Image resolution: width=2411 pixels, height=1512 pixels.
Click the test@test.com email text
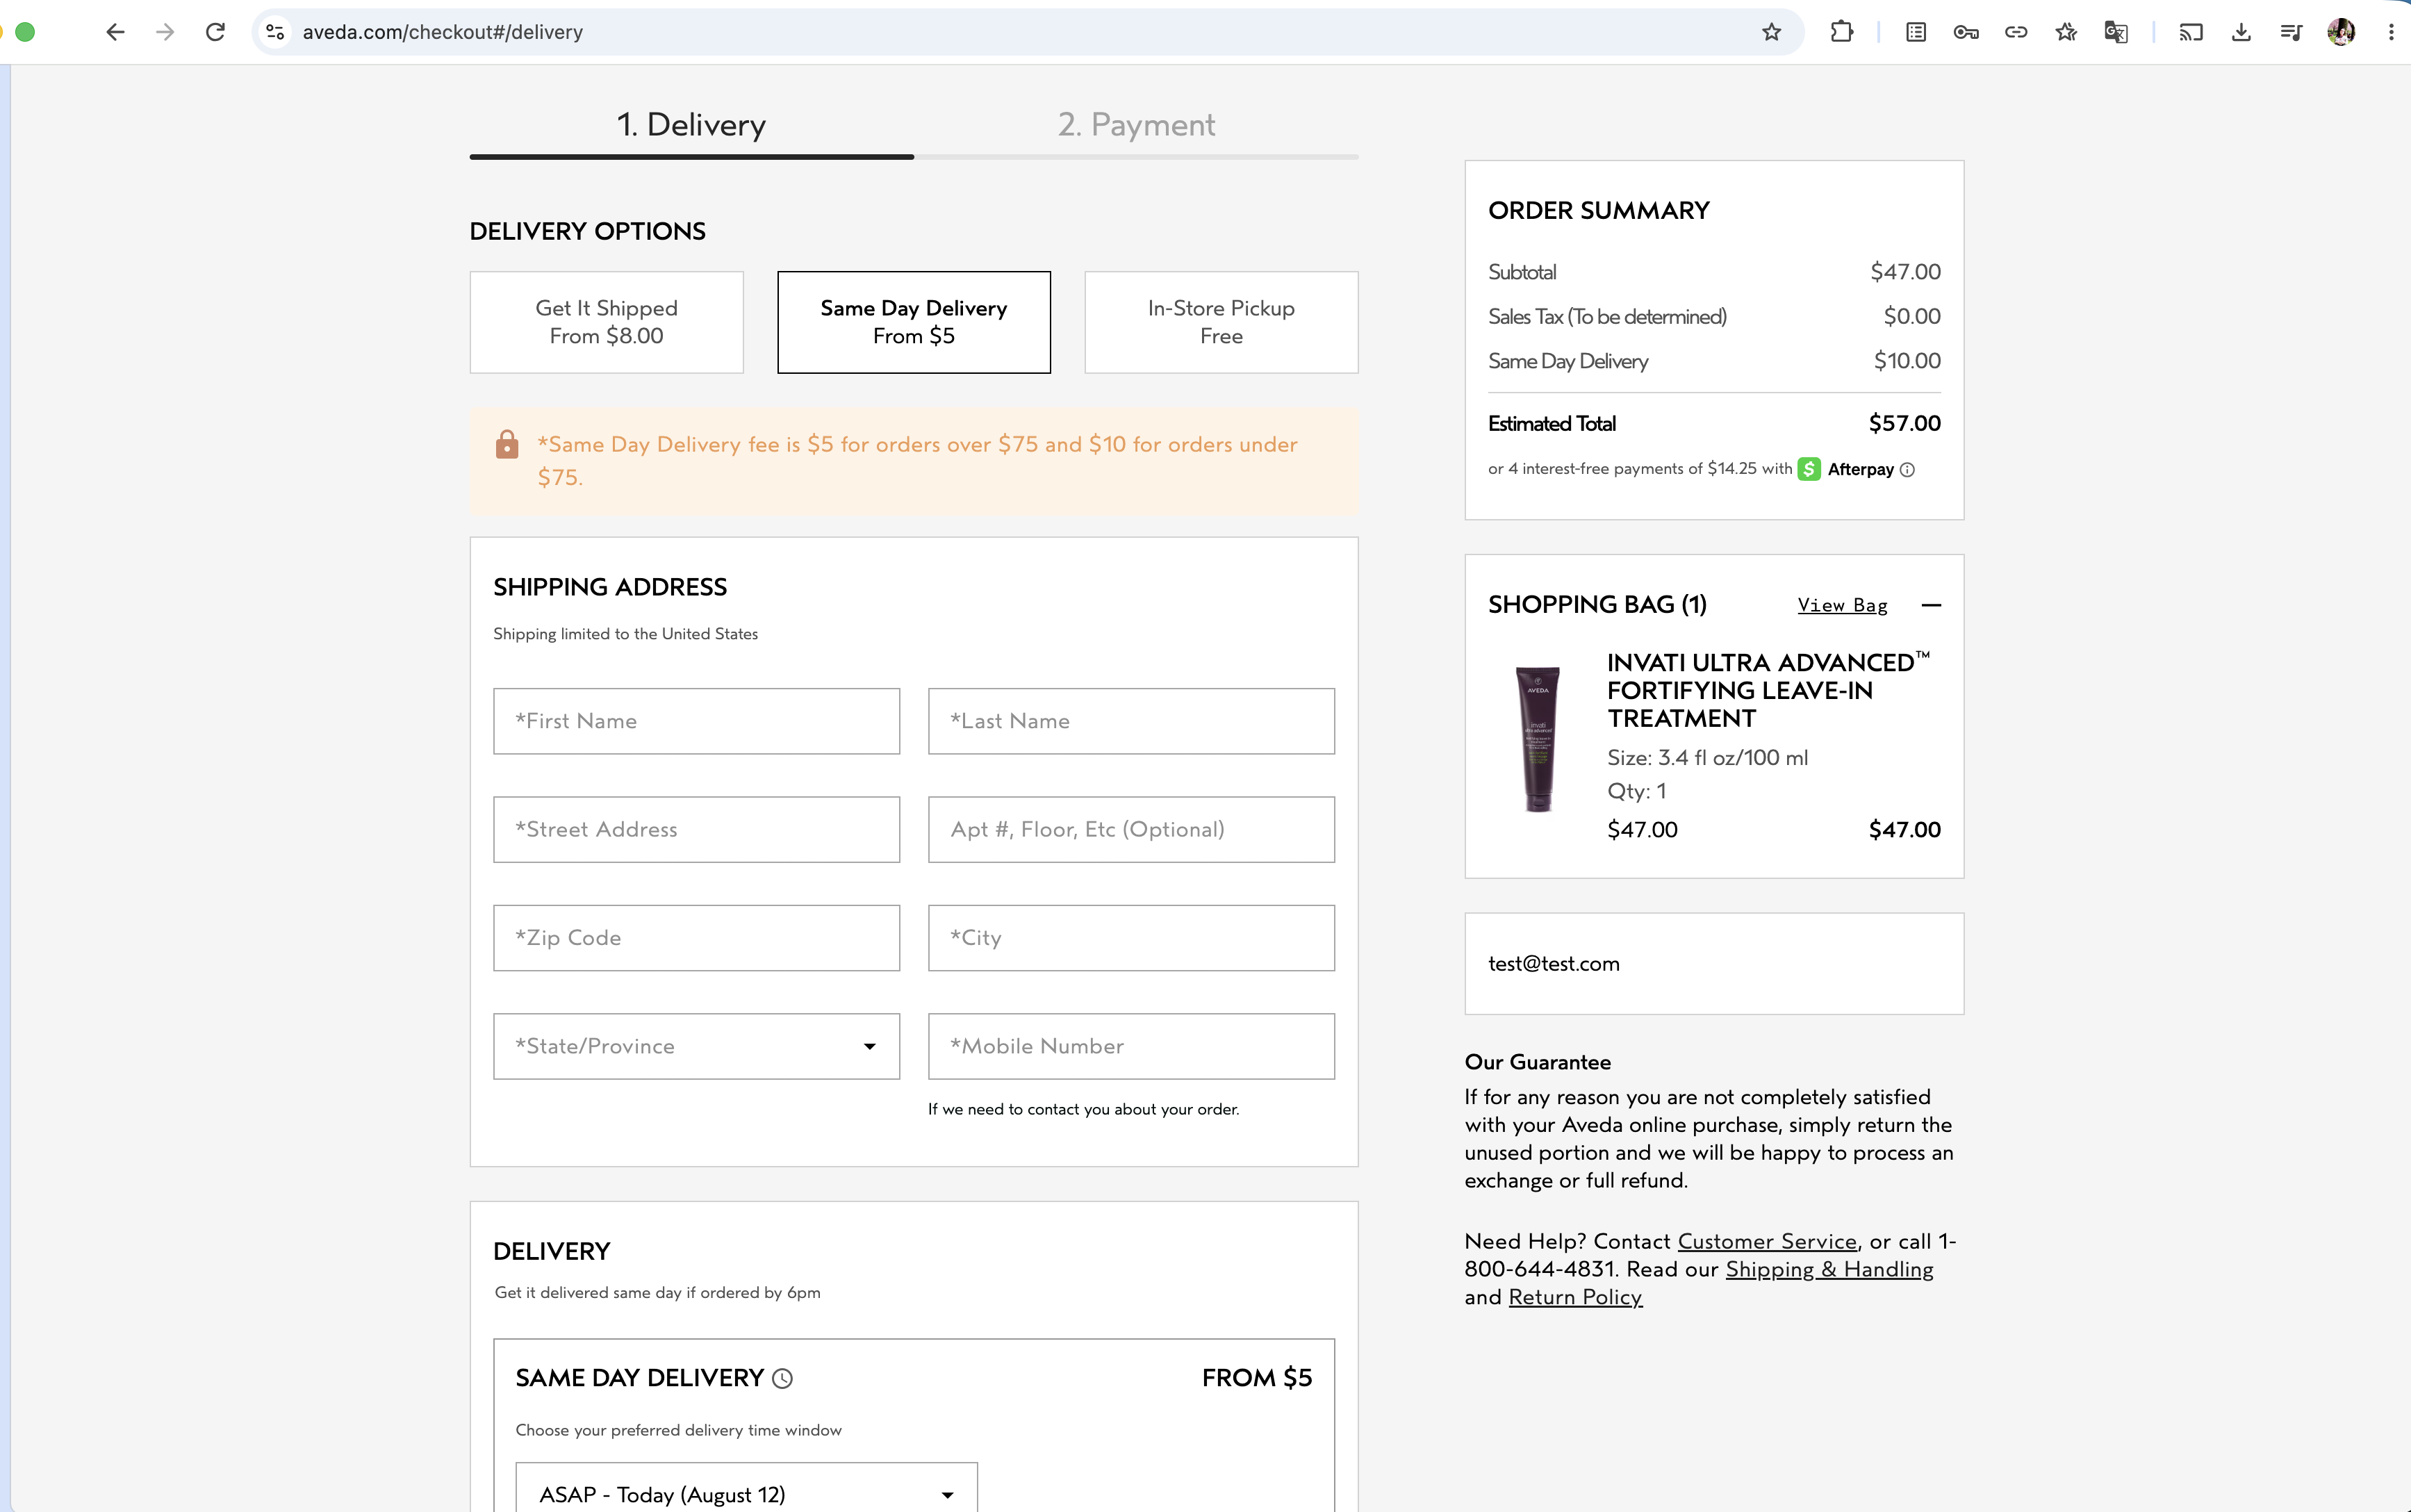pyautogui.click(x=1553, y=964)
